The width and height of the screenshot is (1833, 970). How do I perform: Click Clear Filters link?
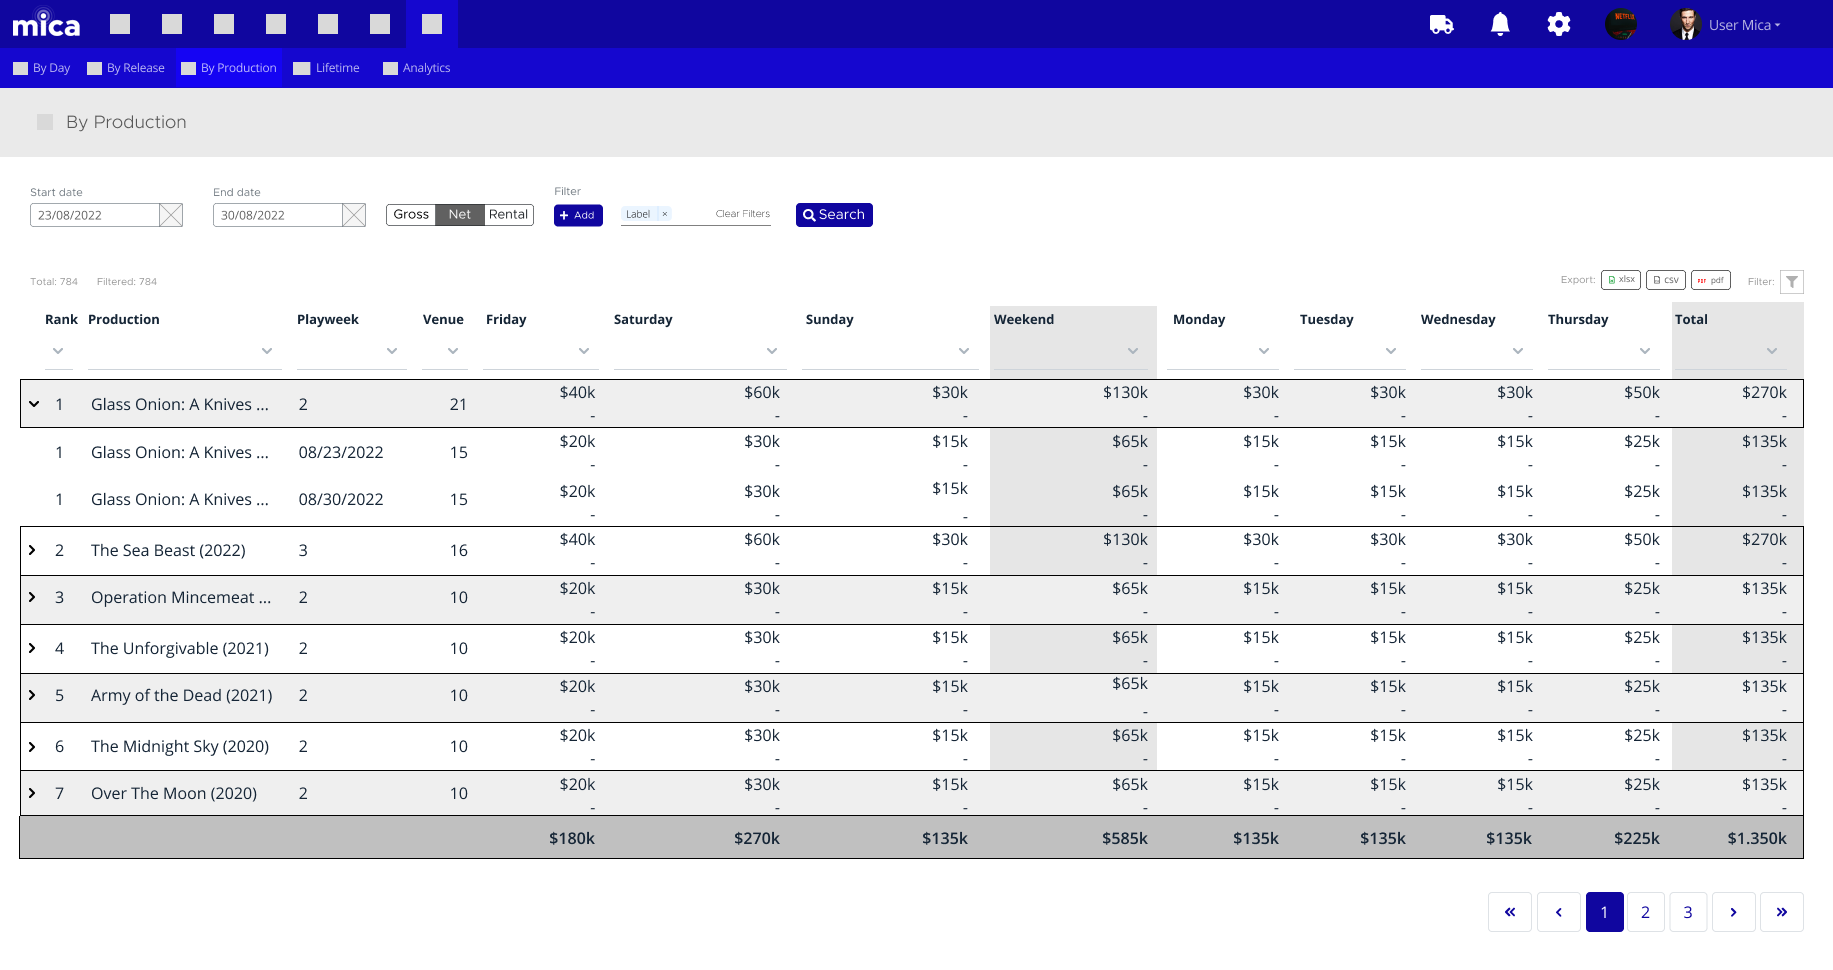click(743, 214)
